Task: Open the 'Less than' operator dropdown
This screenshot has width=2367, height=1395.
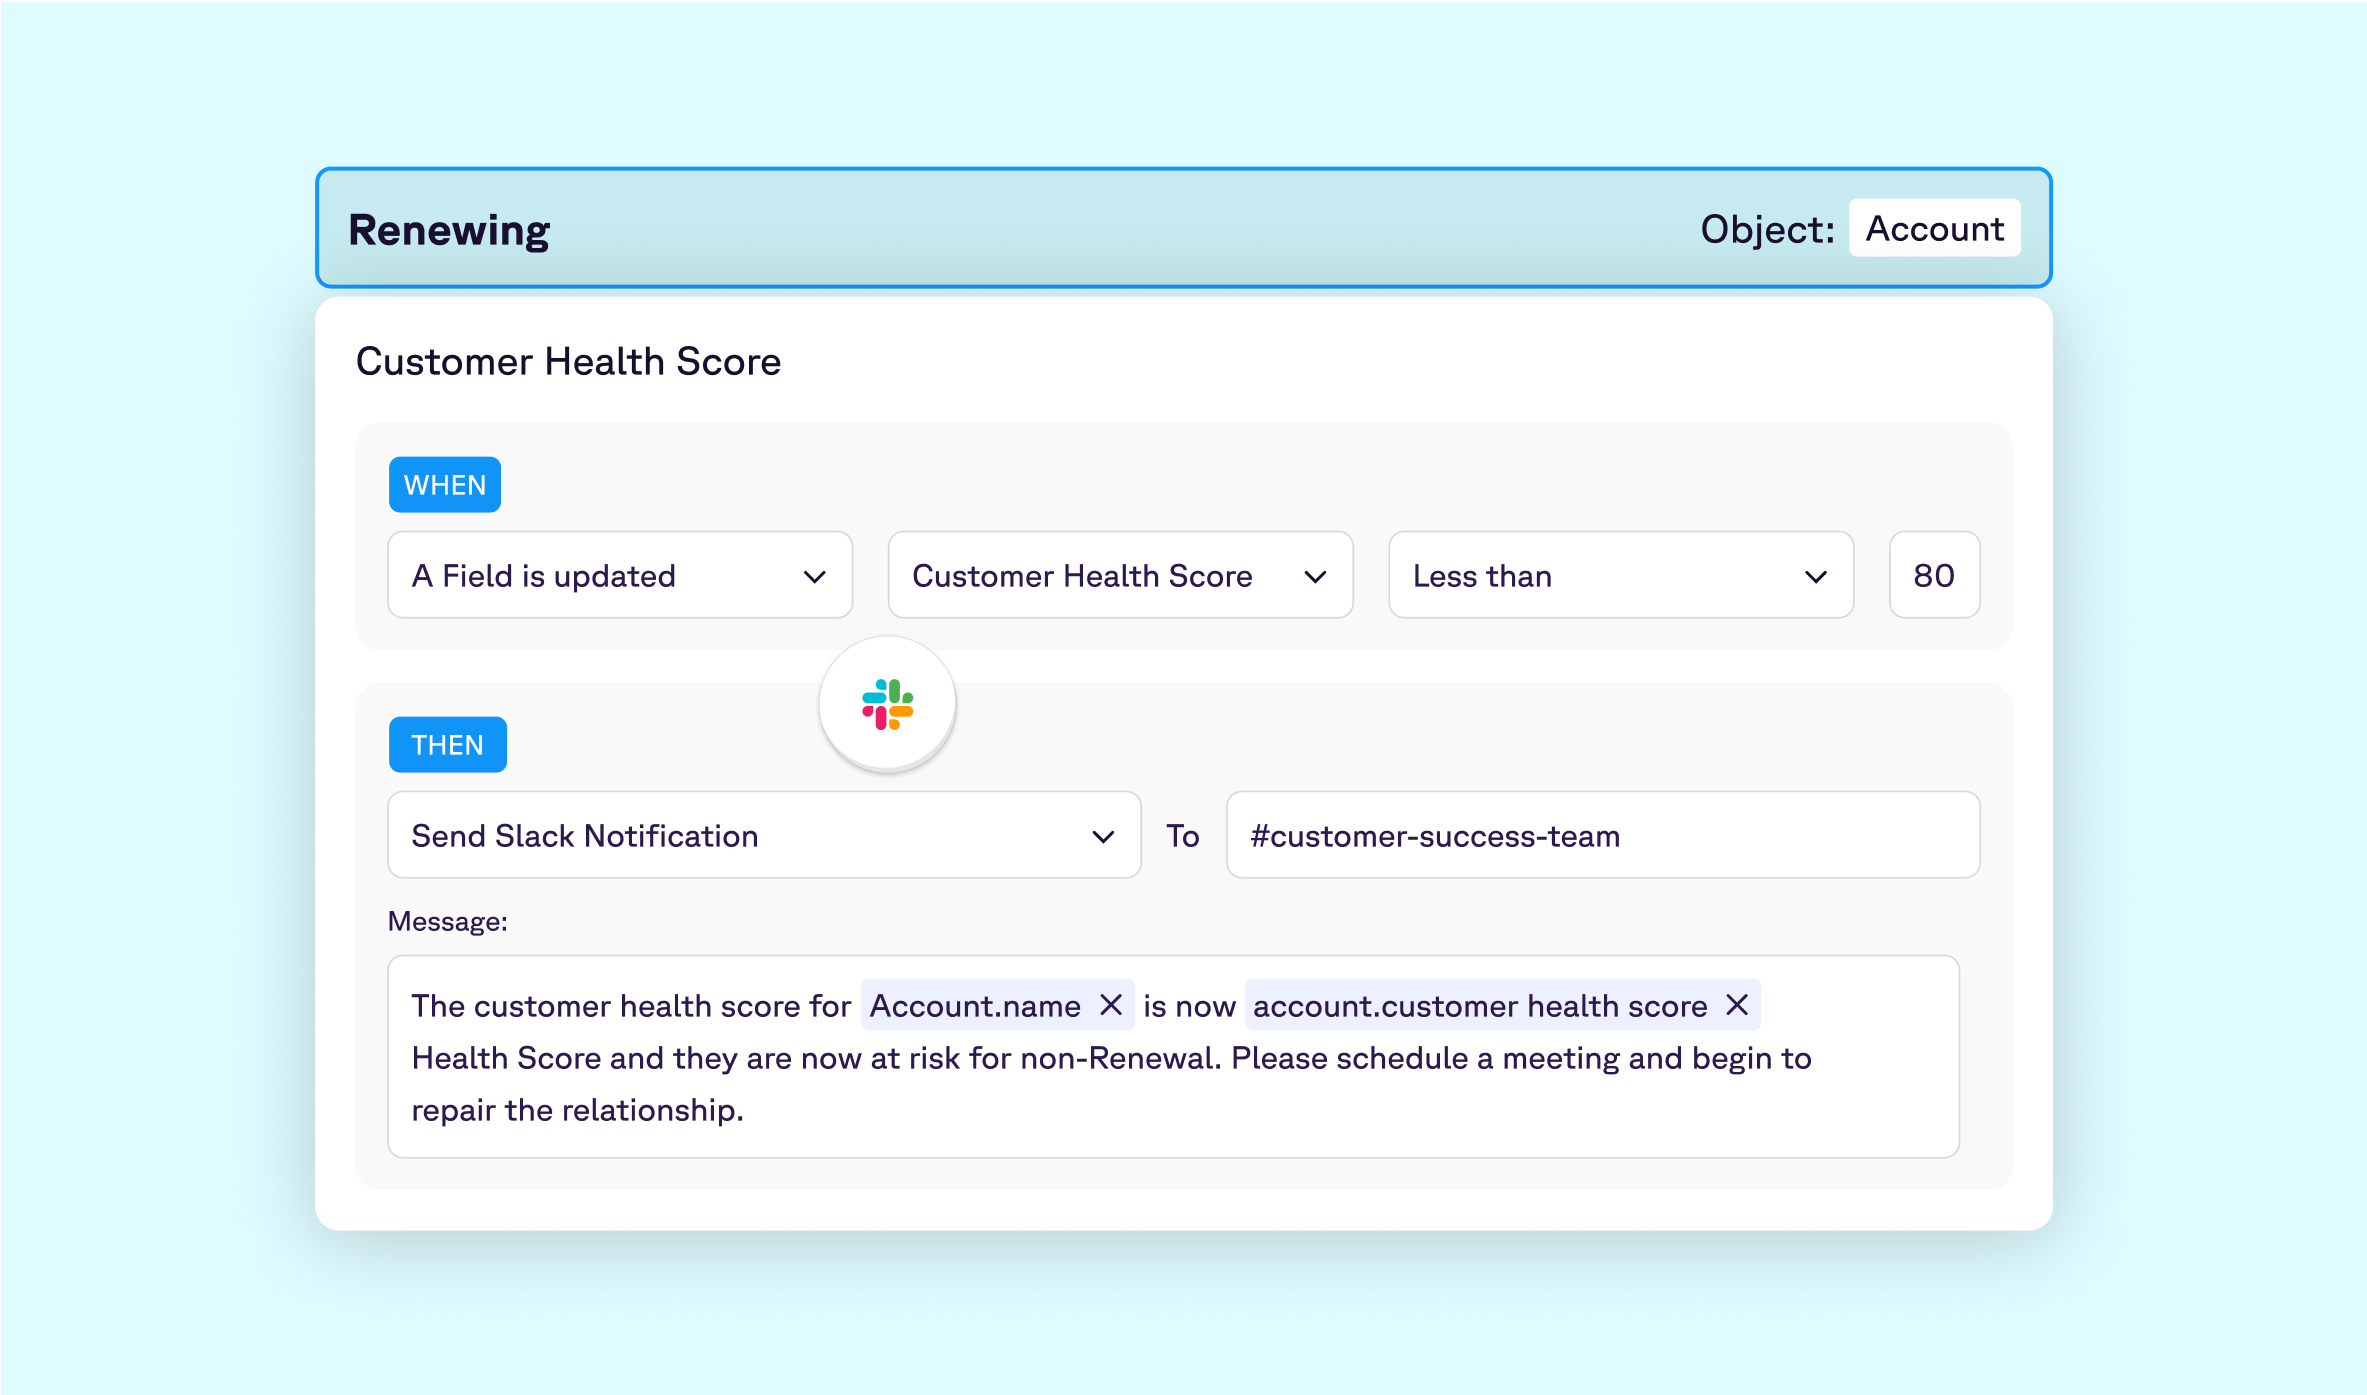Action: pyautogui.click(x=1620, y=575)
